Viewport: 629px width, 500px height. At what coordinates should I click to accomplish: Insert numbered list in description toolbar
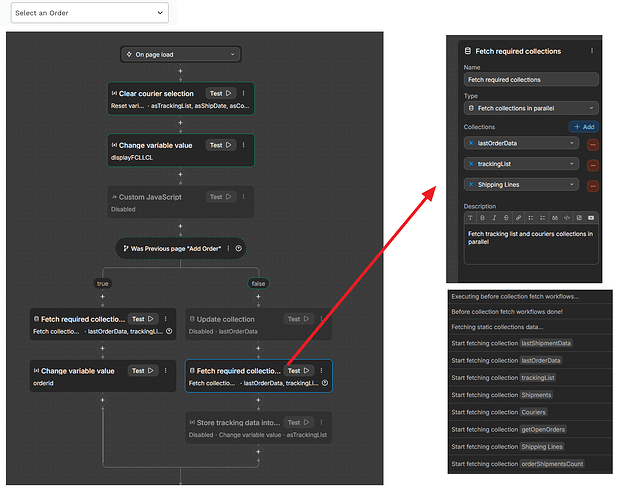543,218
